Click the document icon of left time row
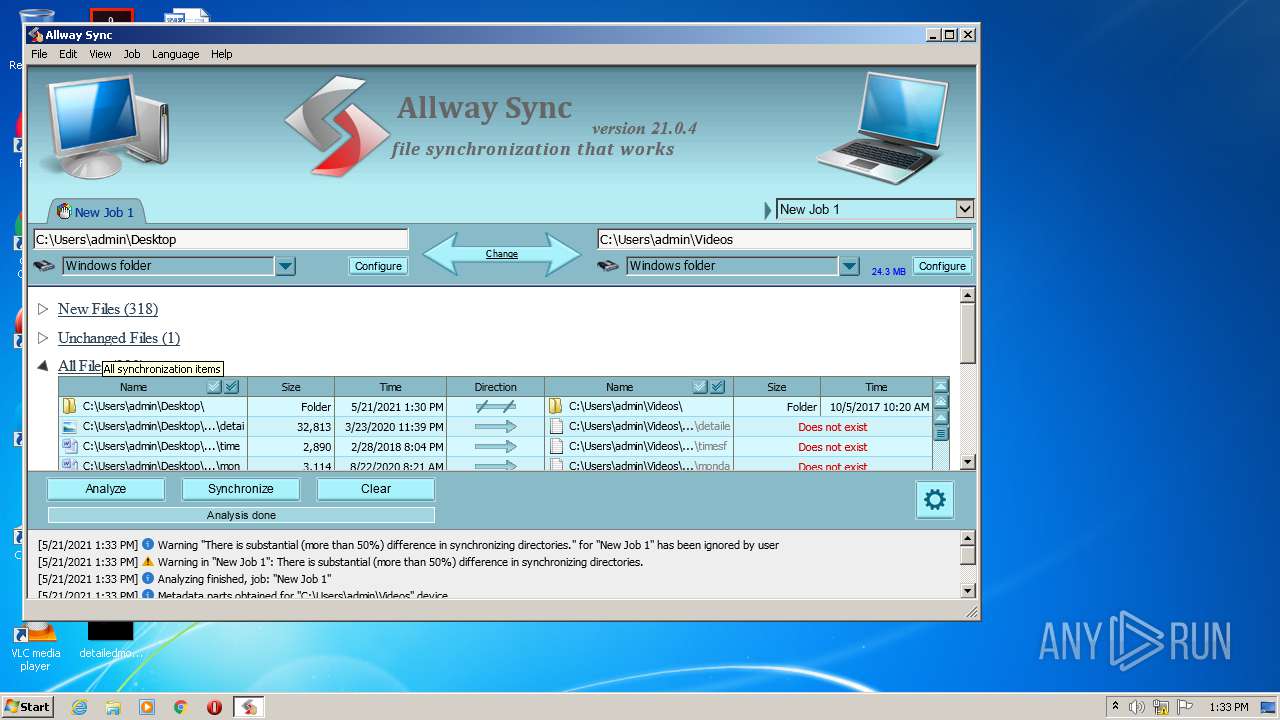This screenshot has width=1280, height=720. pyautogui.click(x=69, y=446)
